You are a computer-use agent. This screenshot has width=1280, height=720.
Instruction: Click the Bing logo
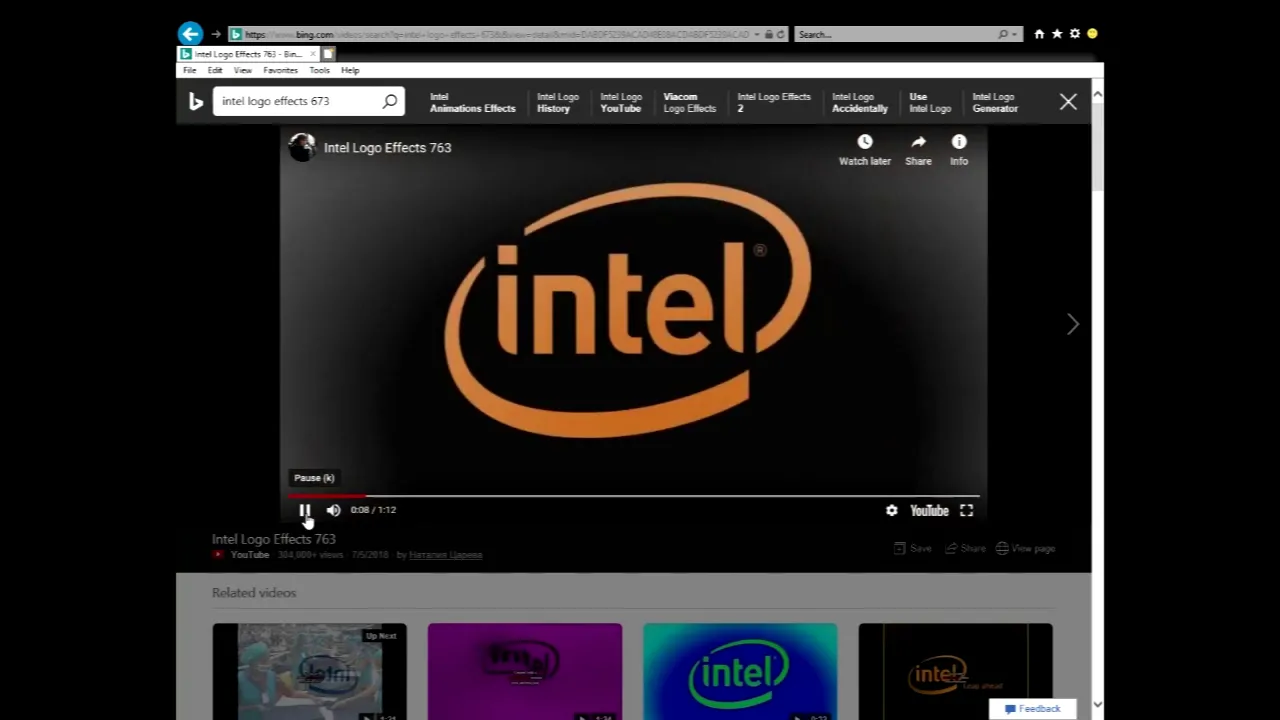(x=196, y=101)
